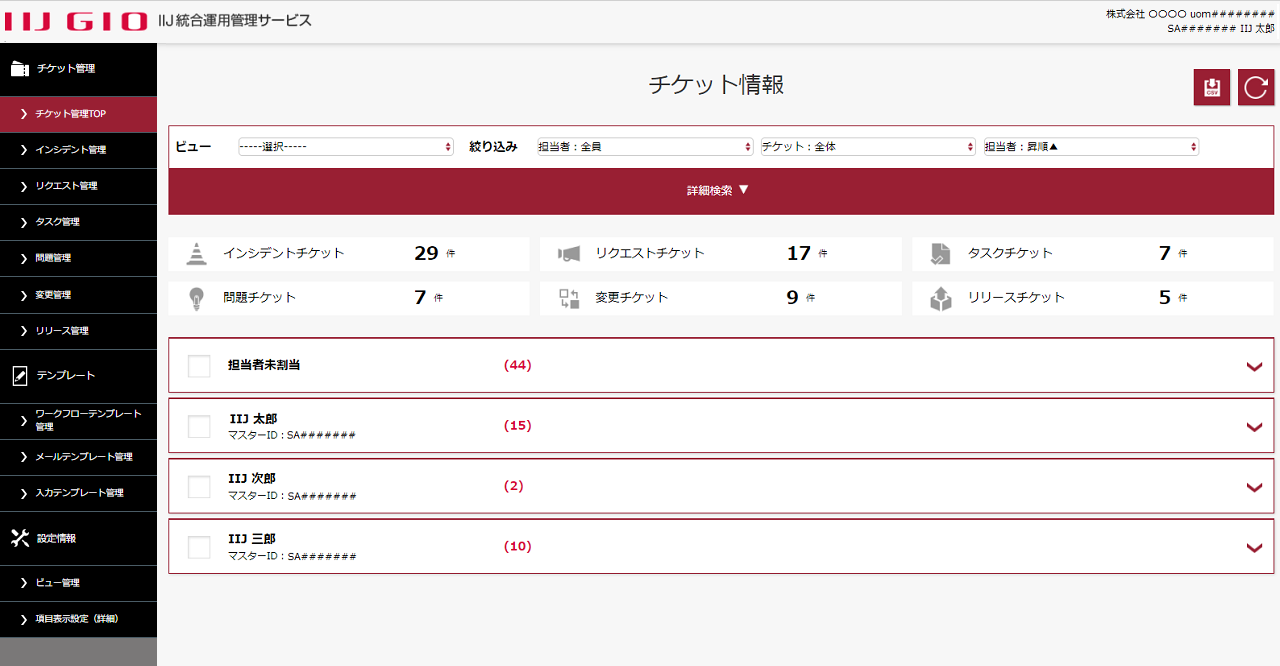Click the 設定情報 tools icon
Image resolution: width=1280 pixels, height=666 pixels.
pyautogui.click(x=20, y=538)
